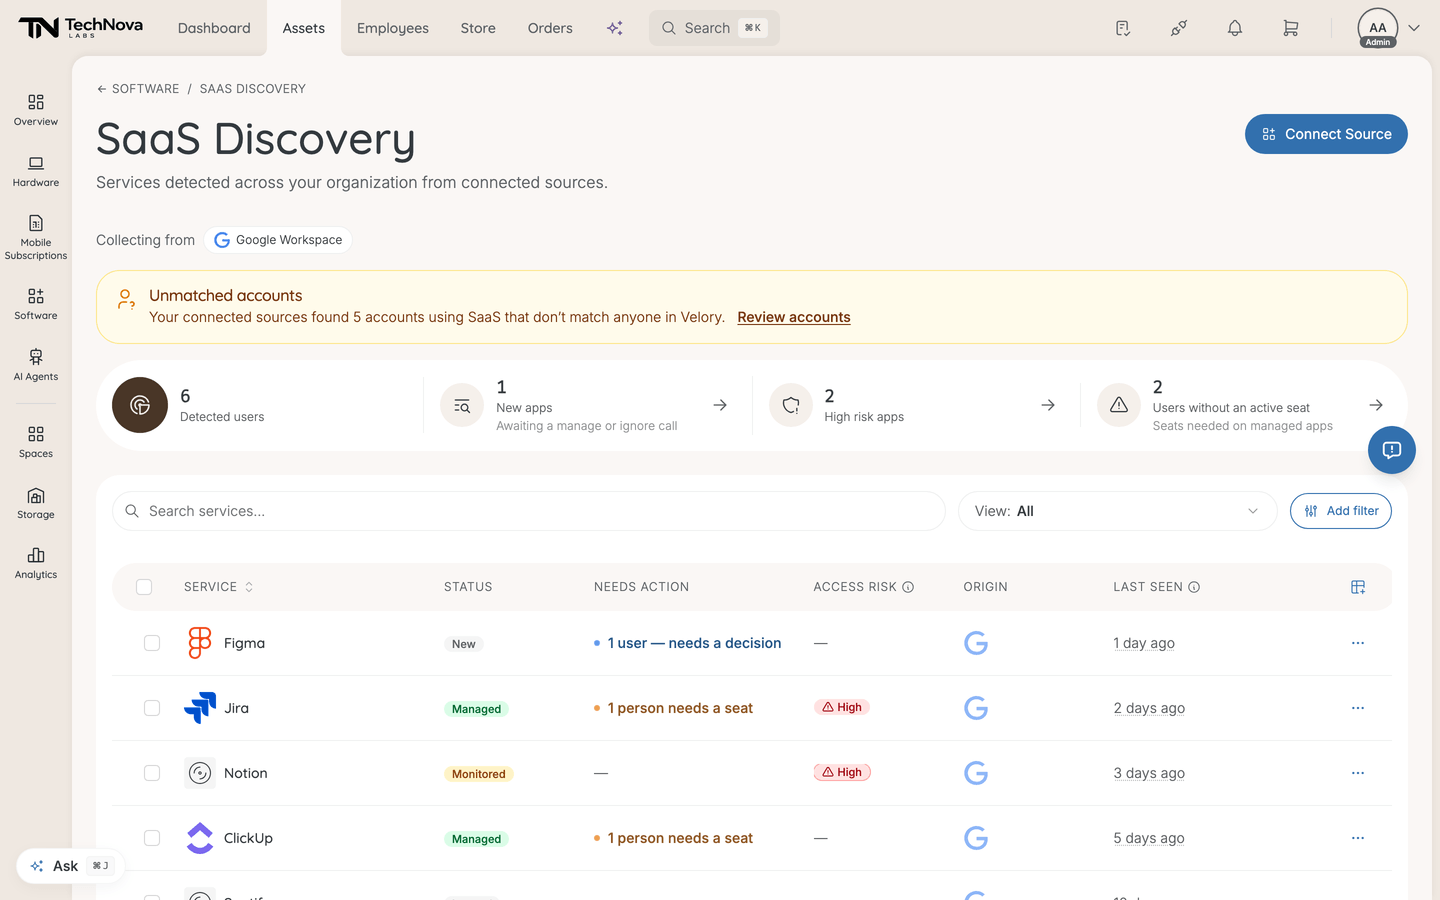Open the checklist icon in header
The width and height of the screenshot is (1440, 900).
click(x=1123, y=28)
